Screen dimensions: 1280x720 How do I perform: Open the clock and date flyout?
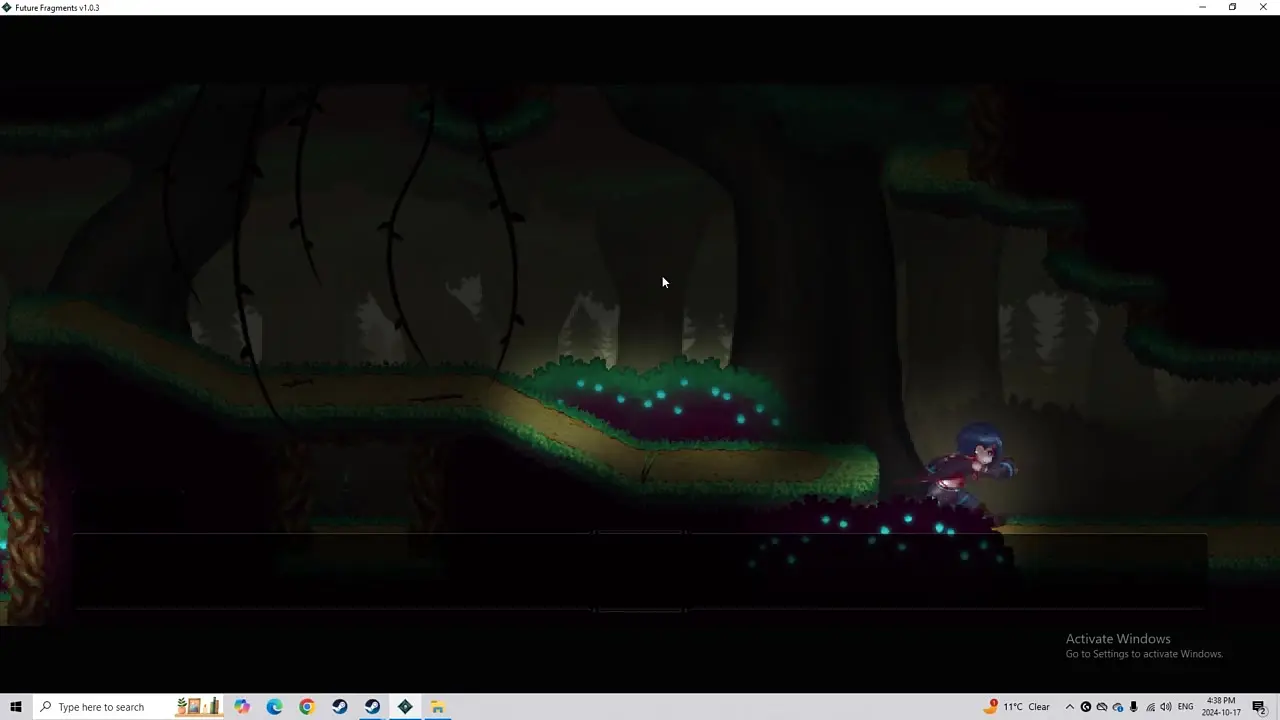click(x=1222, y=707)
